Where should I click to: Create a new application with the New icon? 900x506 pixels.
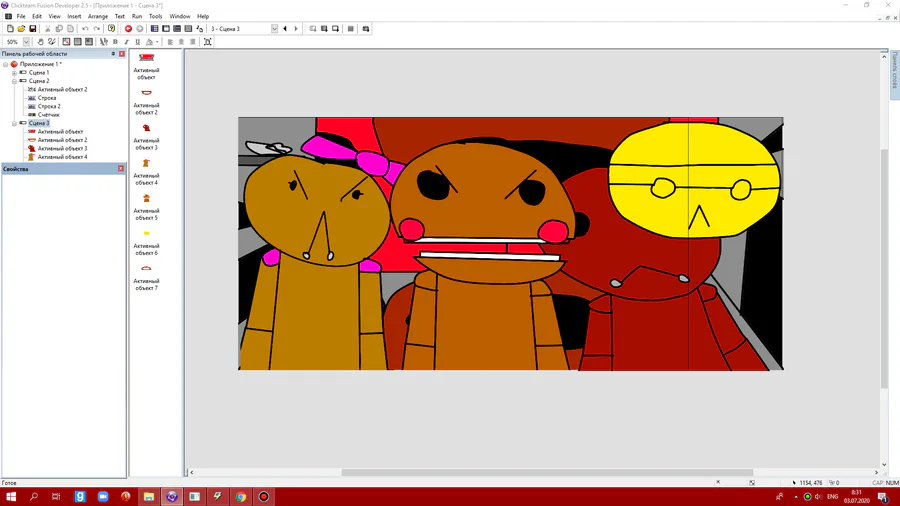[x=10, y=29]
